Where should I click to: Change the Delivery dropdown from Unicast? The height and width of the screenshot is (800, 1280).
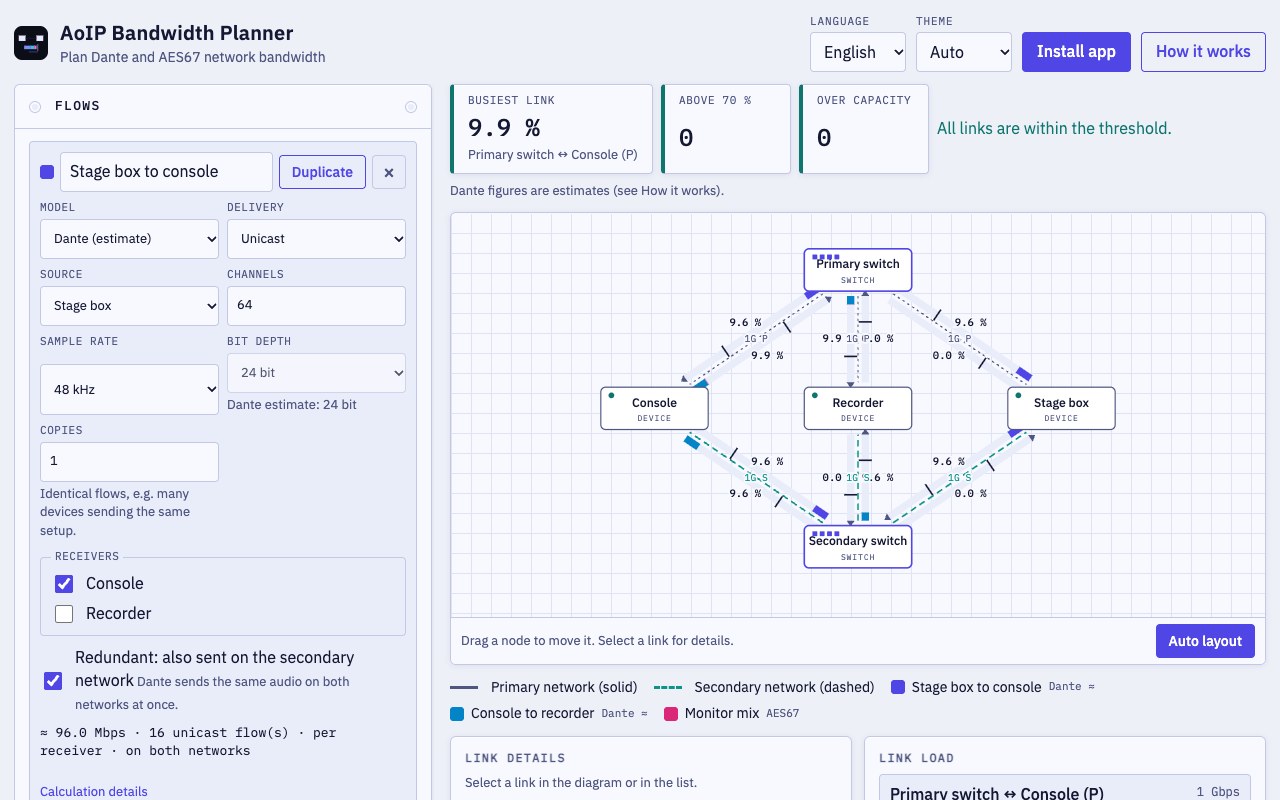[316, 239]
